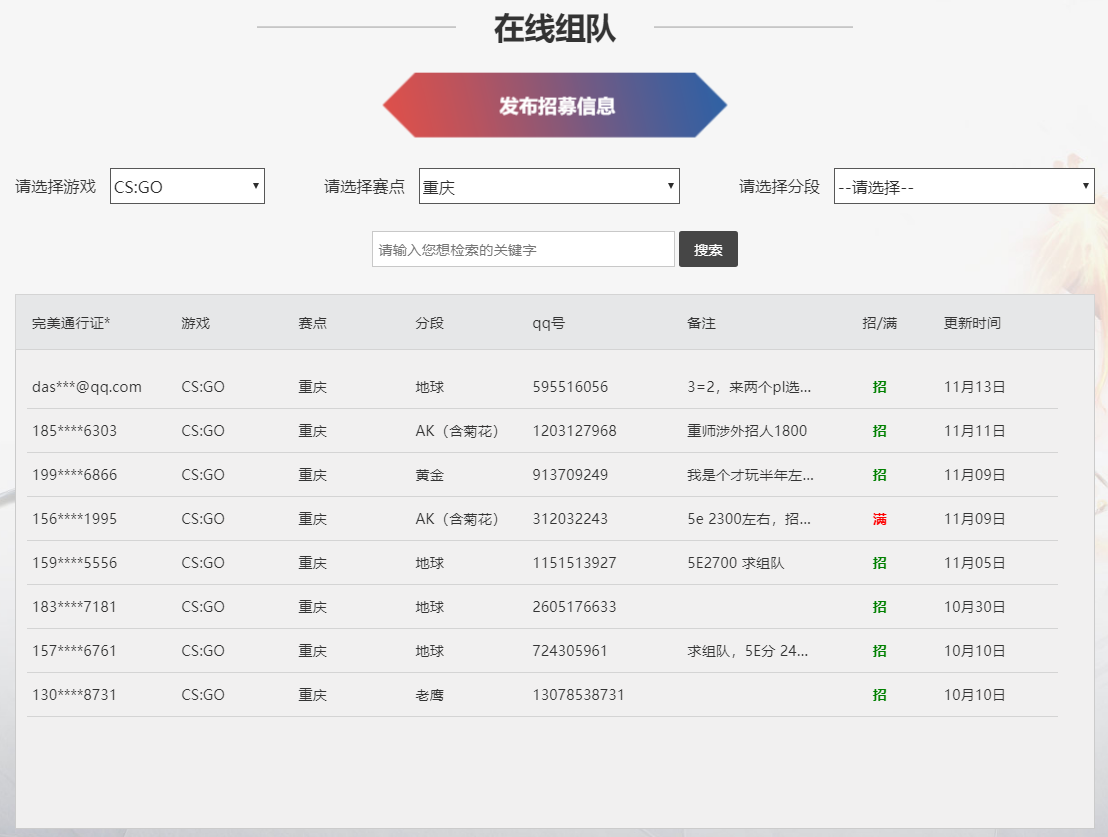Expand the 请选择分段 dropdown
Screen dimensions: 1108x837
pos(963,185)
